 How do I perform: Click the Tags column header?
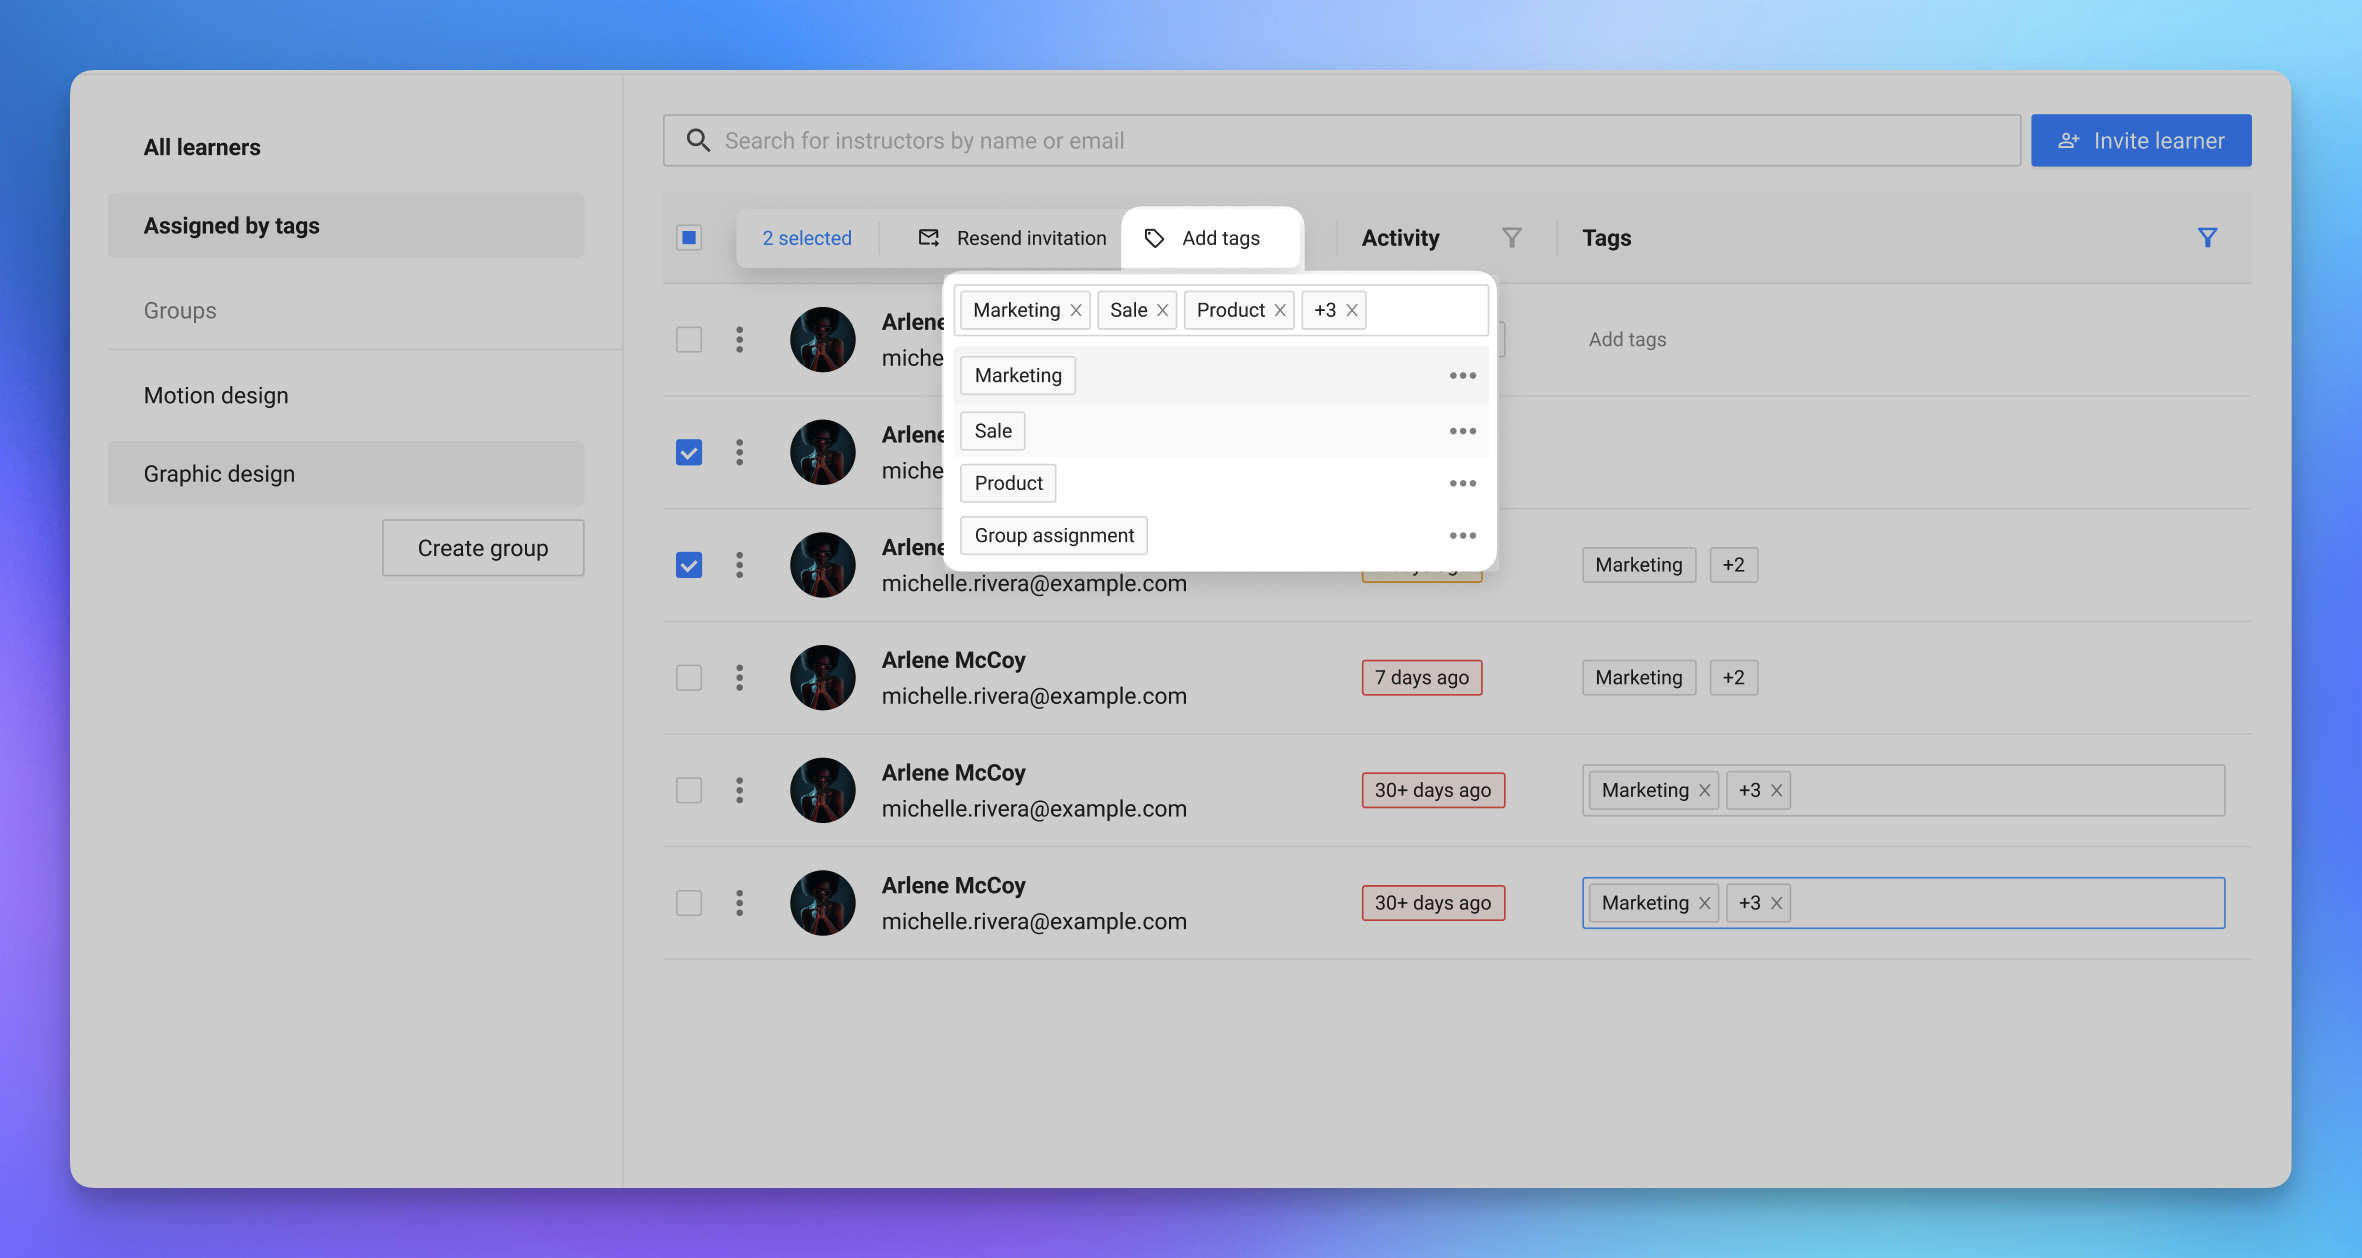pyautogui.click(x=1606, y=238)
